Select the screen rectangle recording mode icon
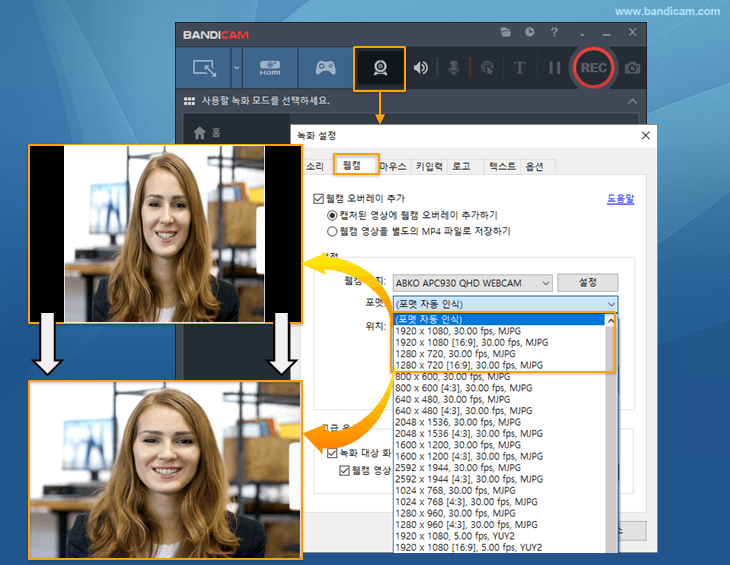Viewport: 730px width, 565px height. click(204, 69)
